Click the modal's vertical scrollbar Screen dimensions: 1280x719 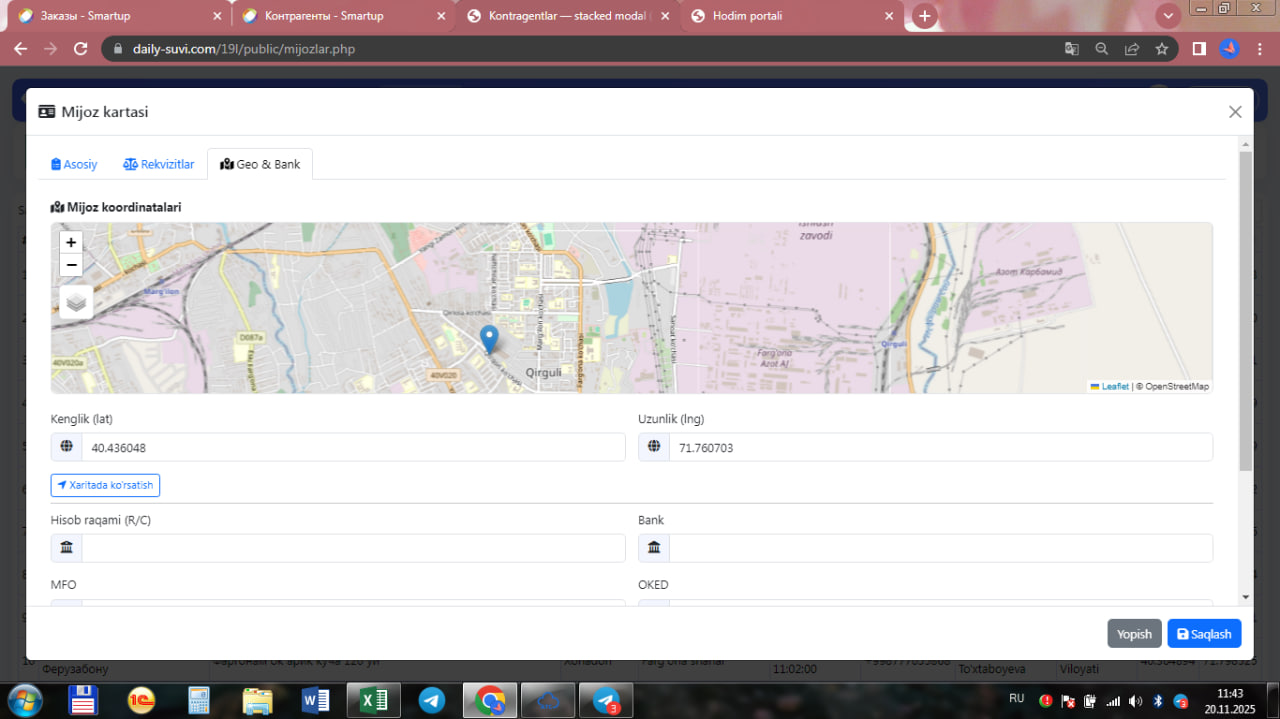[1245, 310]
